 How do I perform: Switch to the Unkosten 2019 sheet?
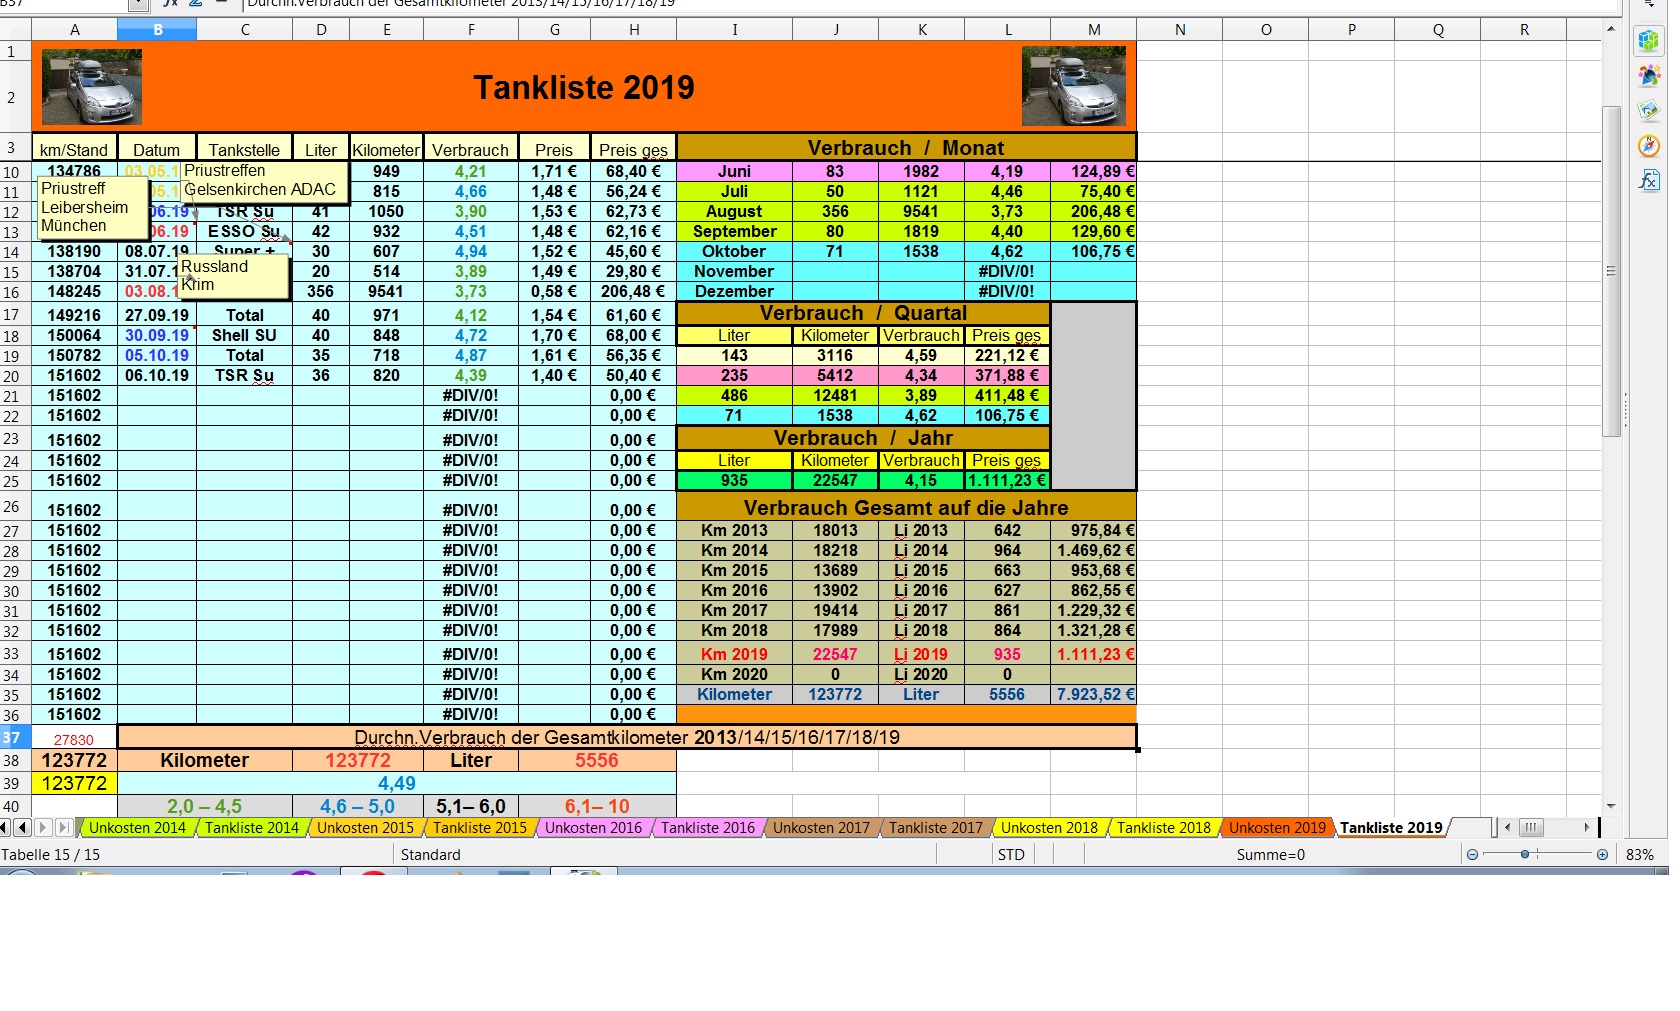tap(1277, 828)
